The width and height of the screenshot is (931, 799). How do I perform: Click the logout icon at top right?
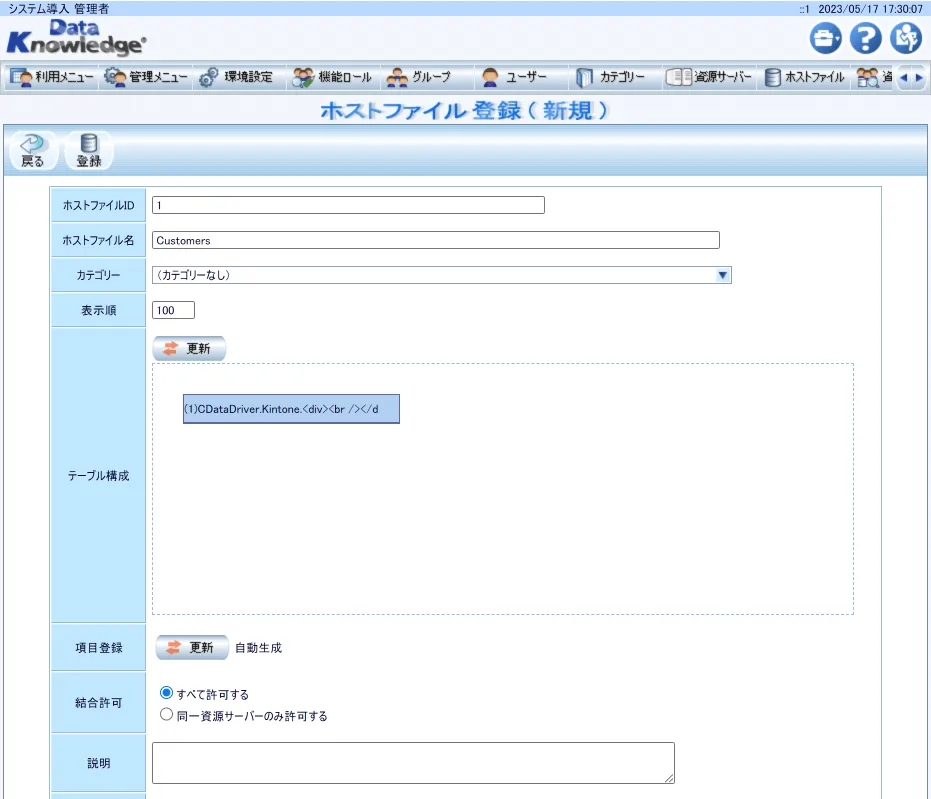[906, 38]
